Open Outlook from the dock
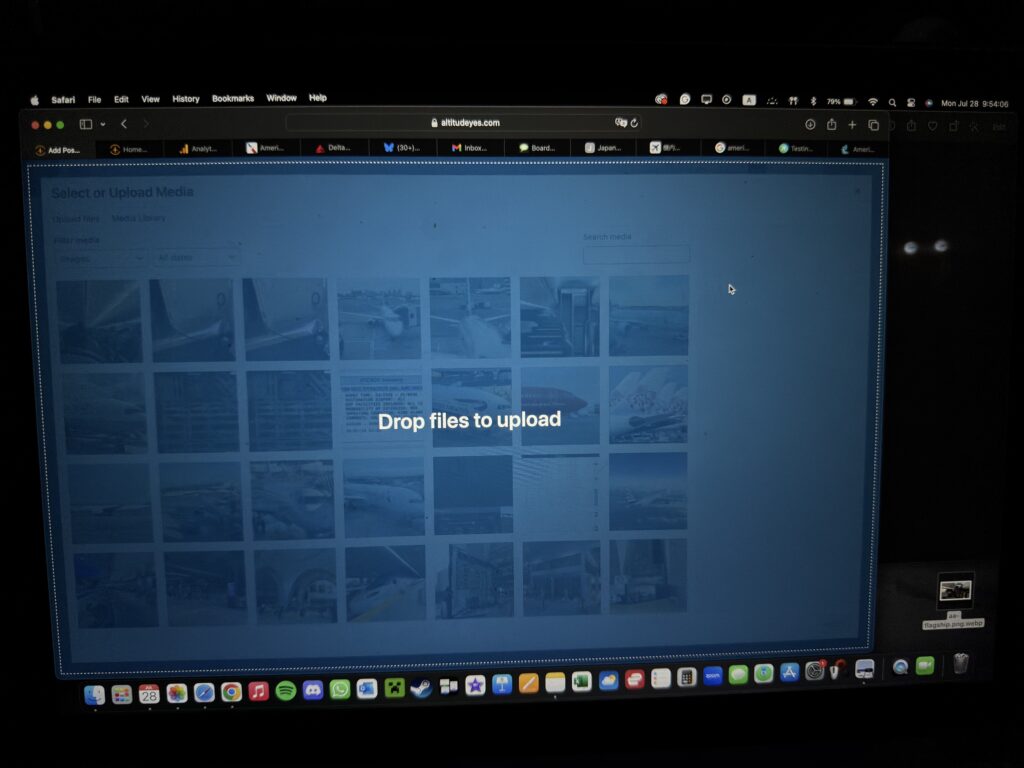Screen dimensions: 1024x768 [366, 688]
